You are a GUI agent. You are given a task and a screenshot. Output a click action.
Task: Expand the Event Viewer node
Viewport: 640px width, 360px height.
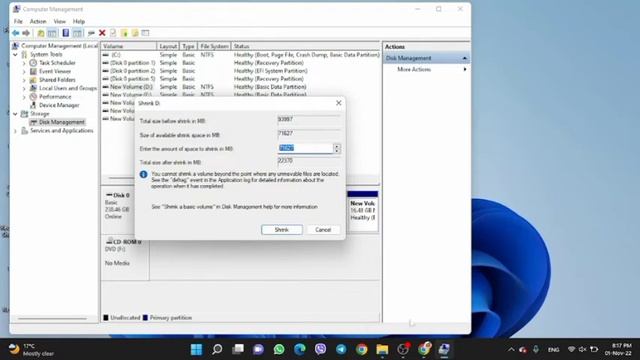click(24, 71)
